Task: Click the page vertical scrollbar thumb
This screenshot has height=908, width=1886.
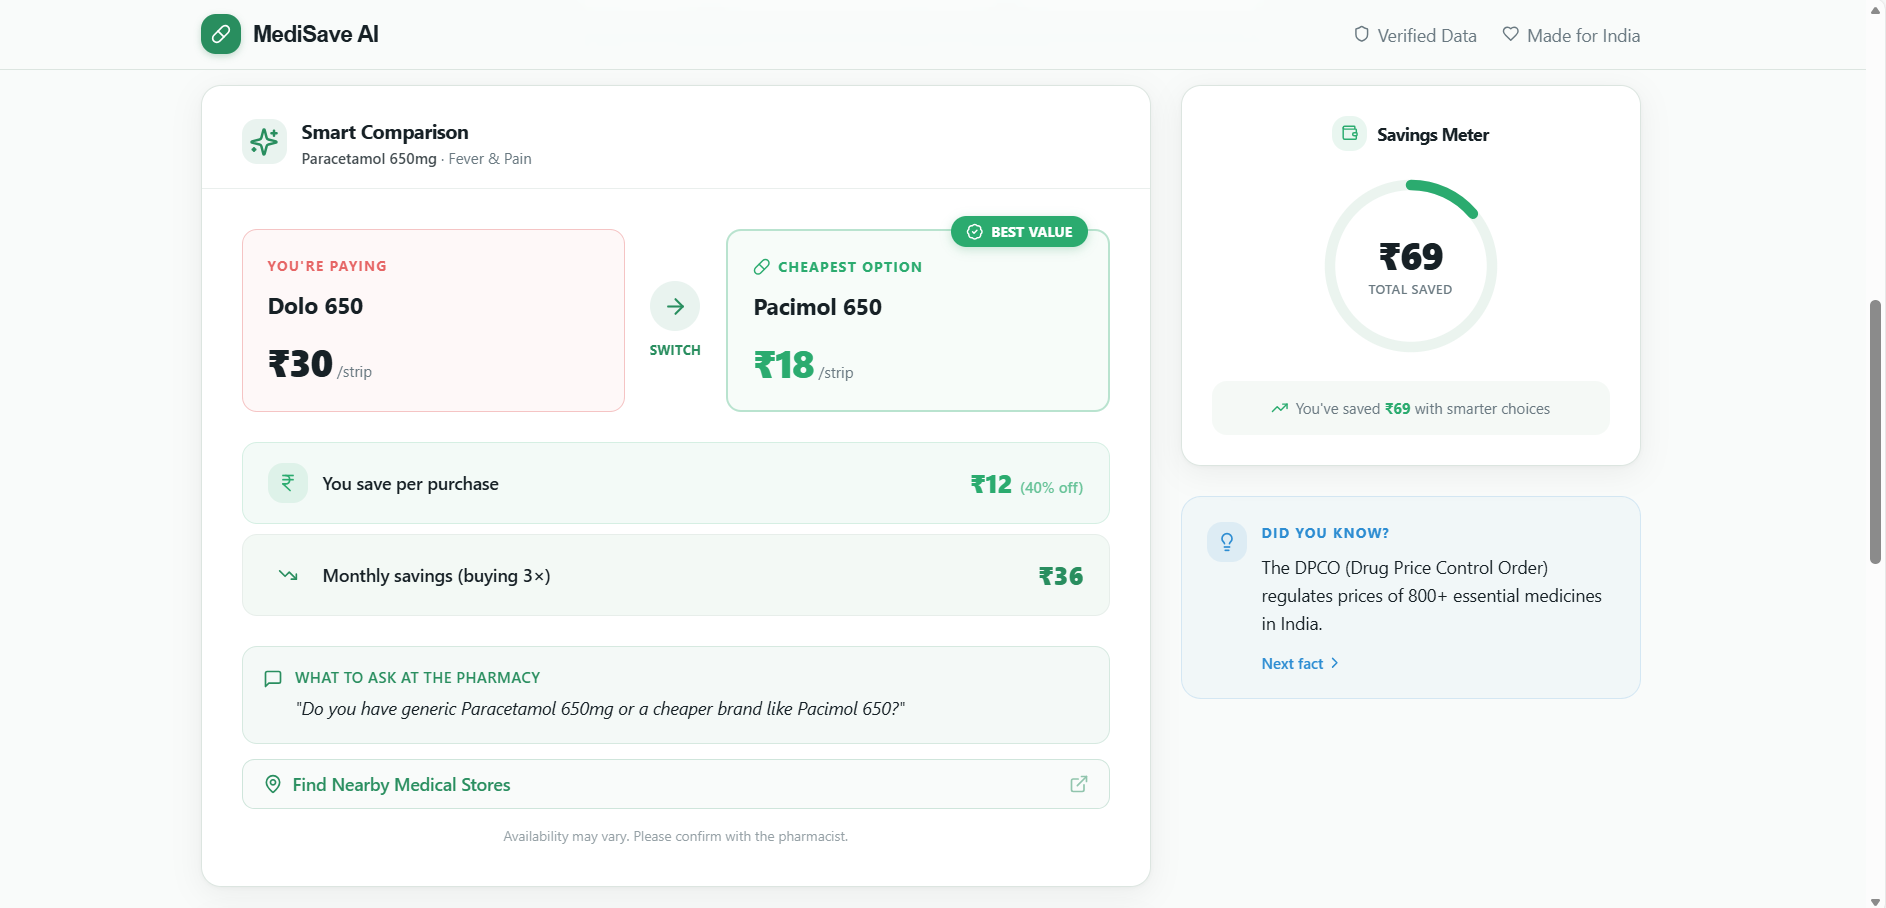Action: [1875, 431]
